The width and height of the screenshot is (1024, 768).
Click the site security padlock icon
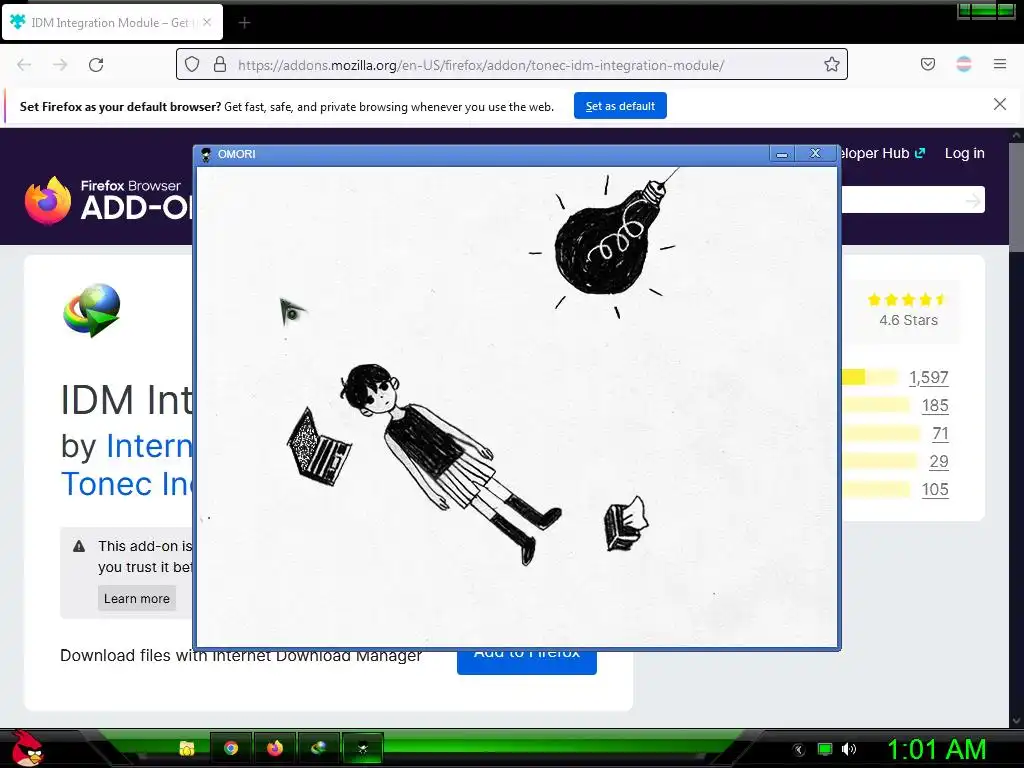tap(220, 64)
